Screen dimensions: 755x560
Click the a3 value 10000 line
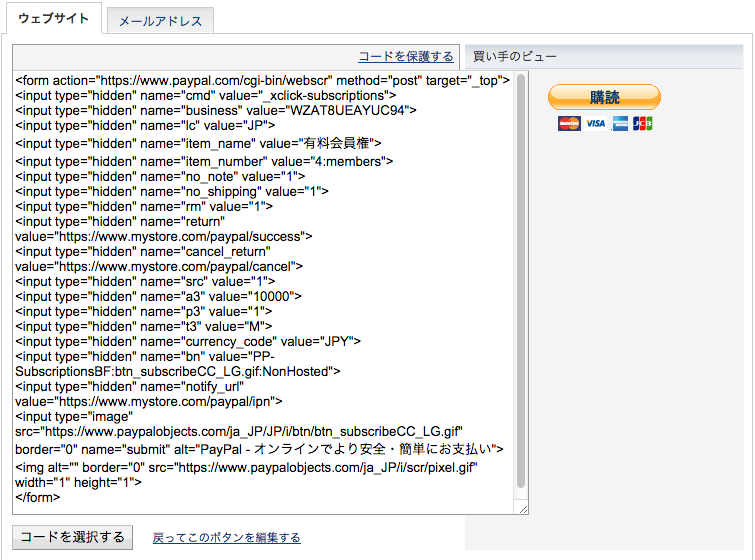tap(158, 296)
